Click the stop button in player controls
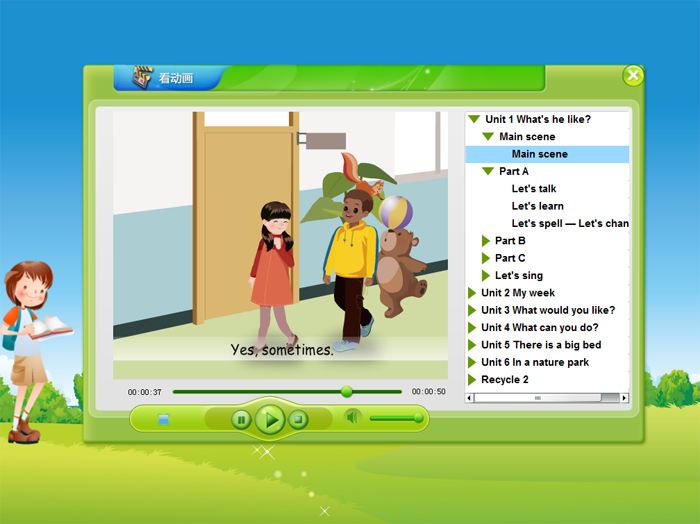Viewport: 700px width, 524px height. 298,420
